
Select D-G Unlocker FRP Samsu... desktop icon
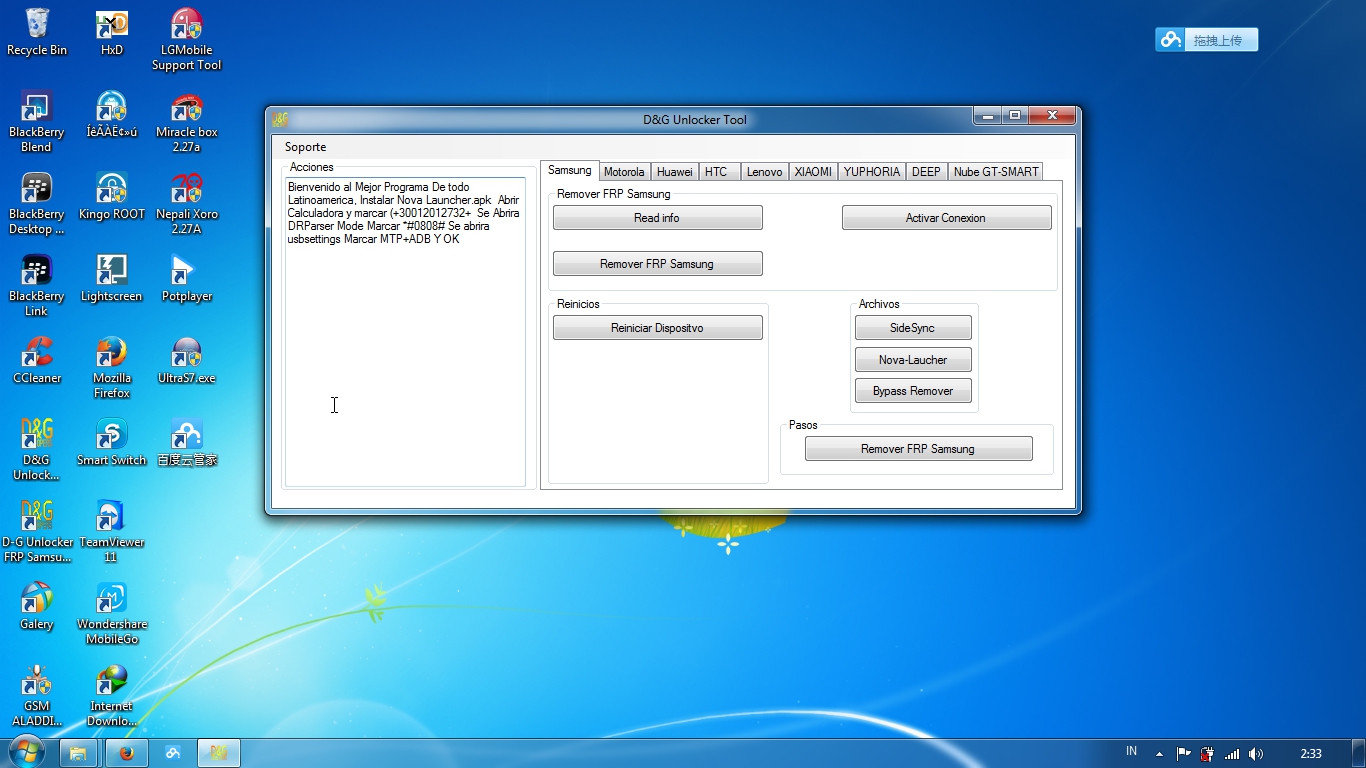pyautogui.click(x=37, y=532)
